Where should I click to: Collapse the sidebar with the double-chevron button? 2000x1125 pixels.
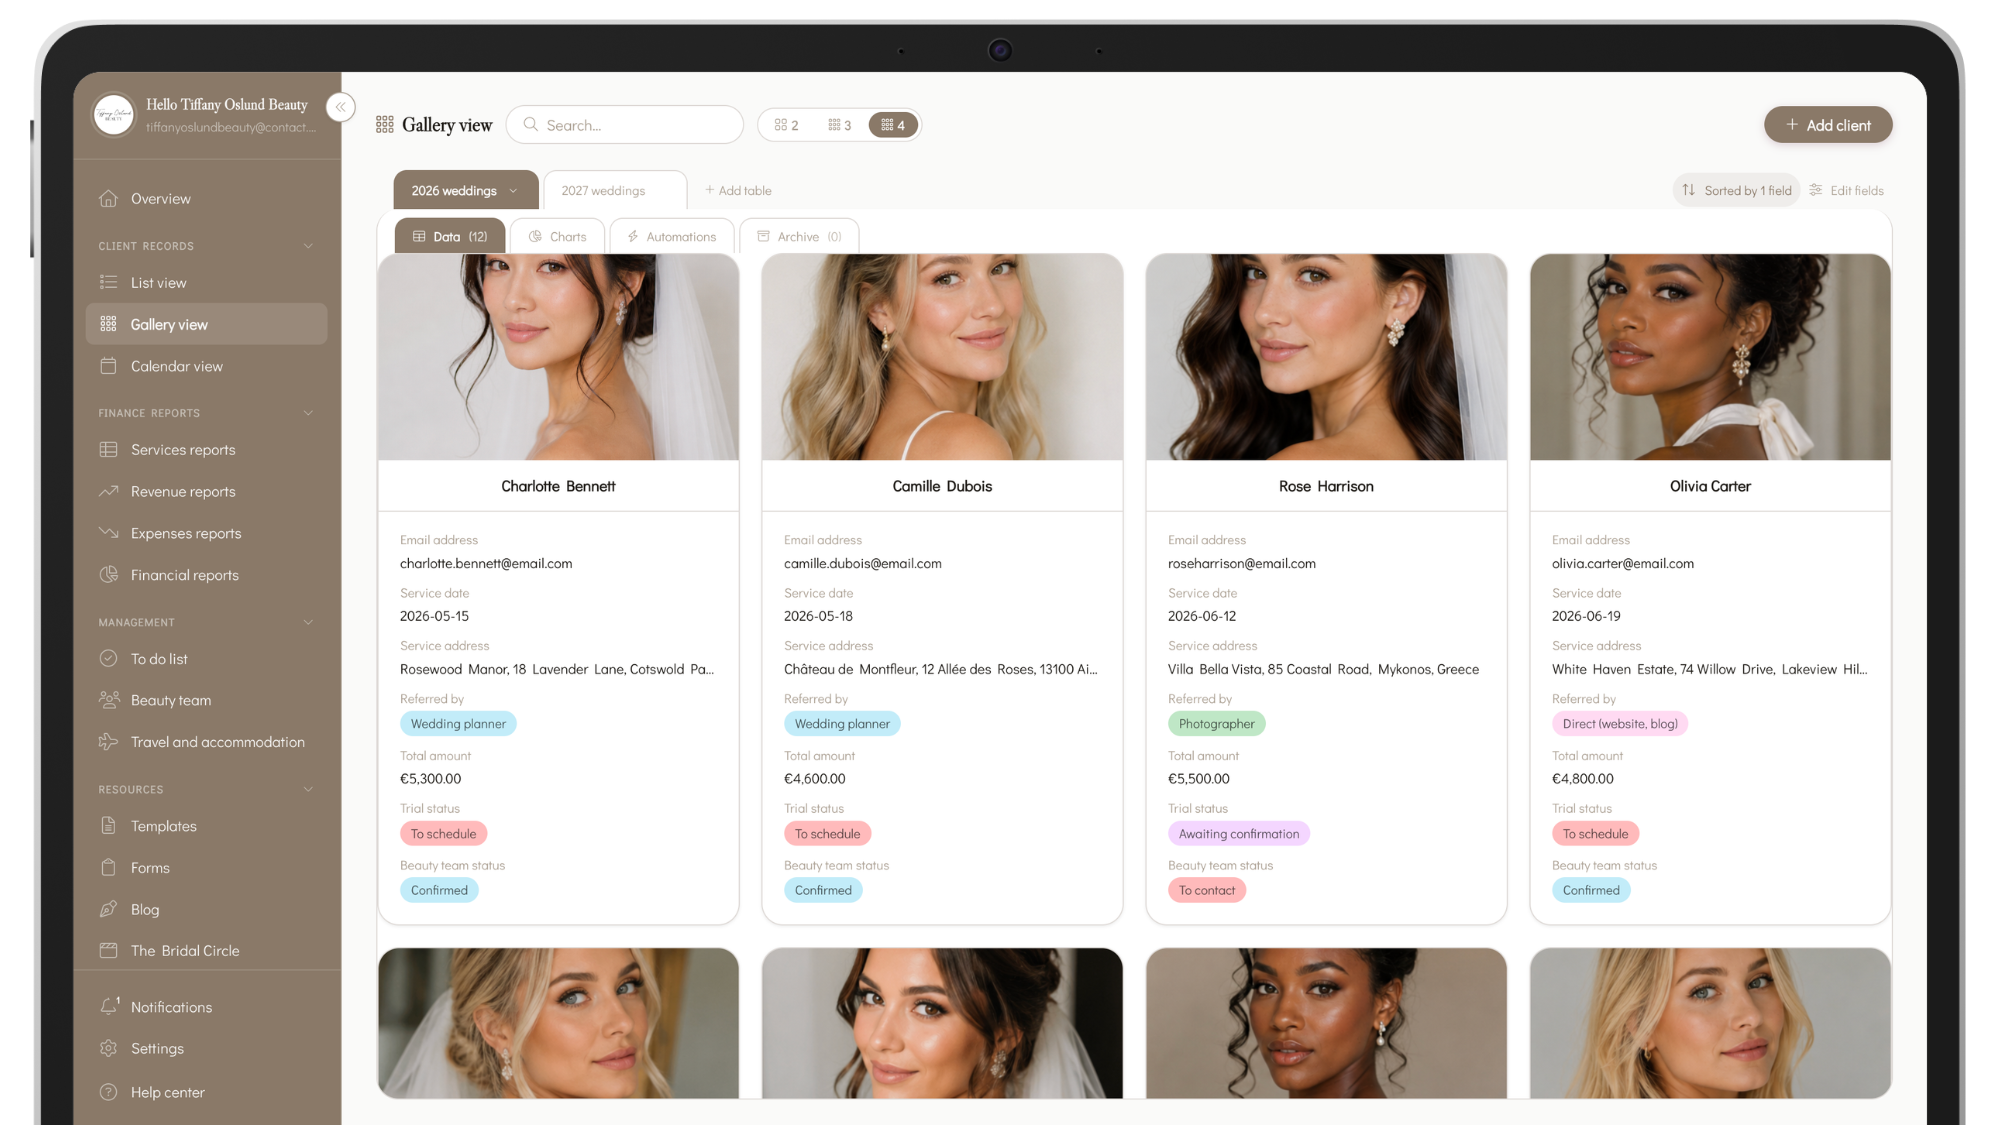[x=341, y=107]
